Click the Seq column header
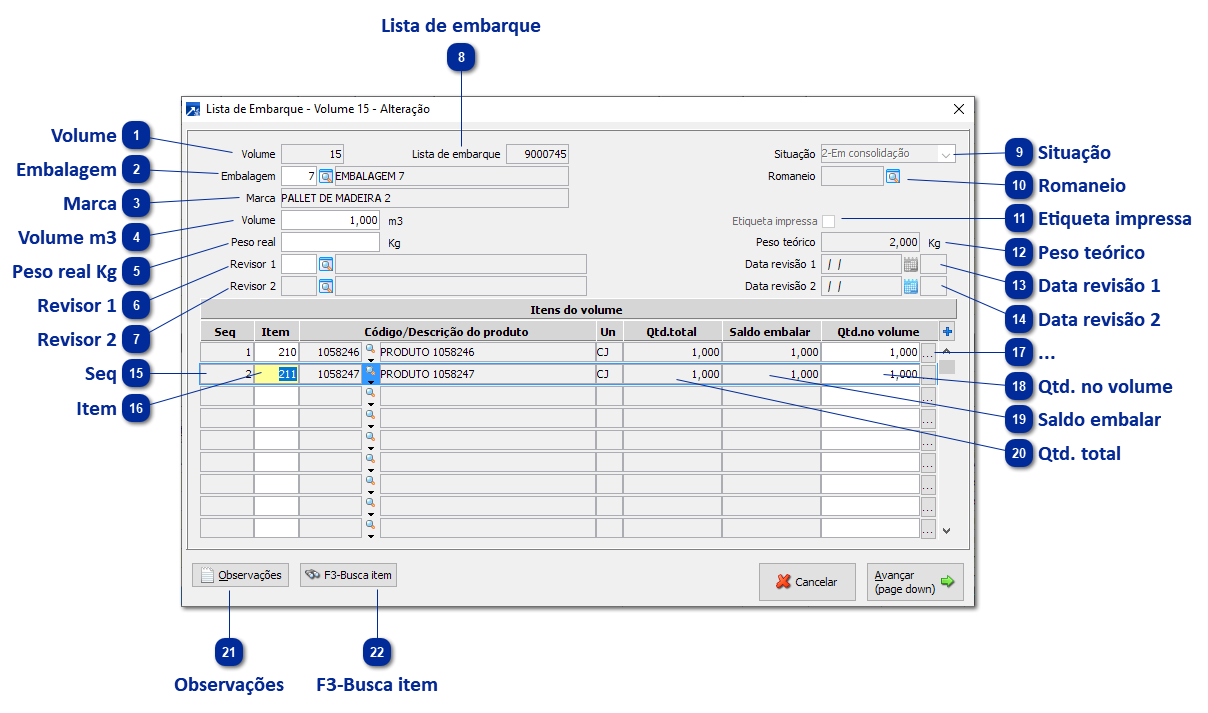Screen dimensions: 1208x713 [227, 331]
